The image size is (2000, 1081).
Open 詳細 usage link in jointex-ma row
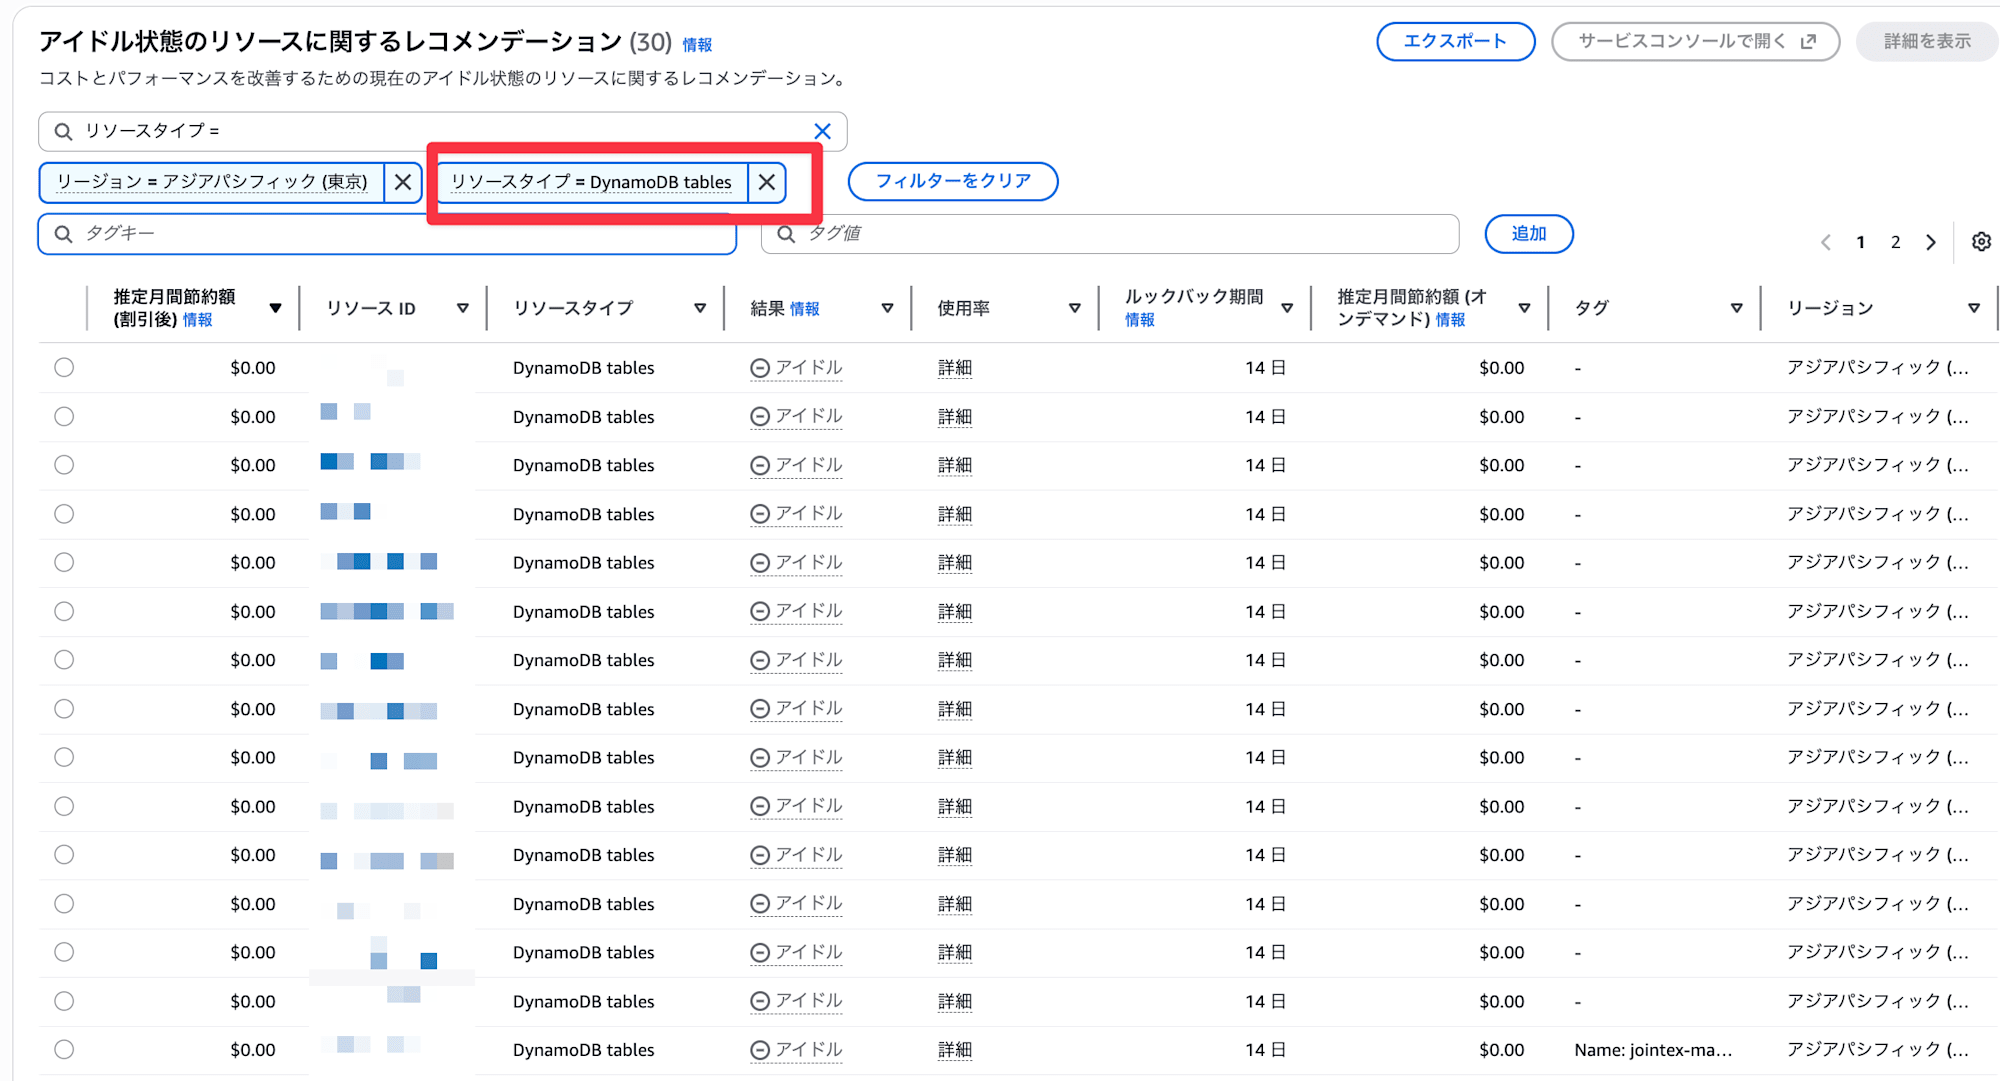pos(955,1050)
